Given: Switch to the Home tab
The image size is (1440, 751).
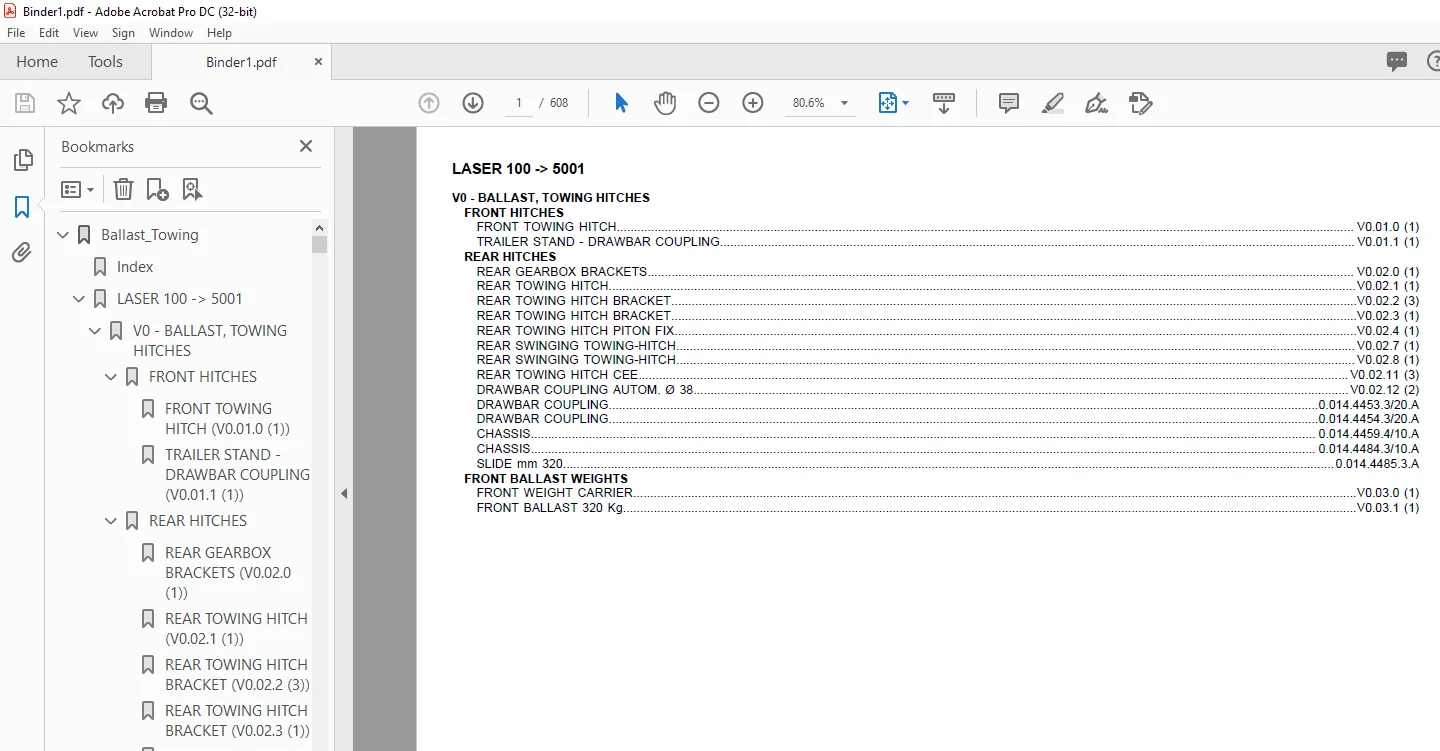Looking at the screenshot, I should [x=37, y=62].
